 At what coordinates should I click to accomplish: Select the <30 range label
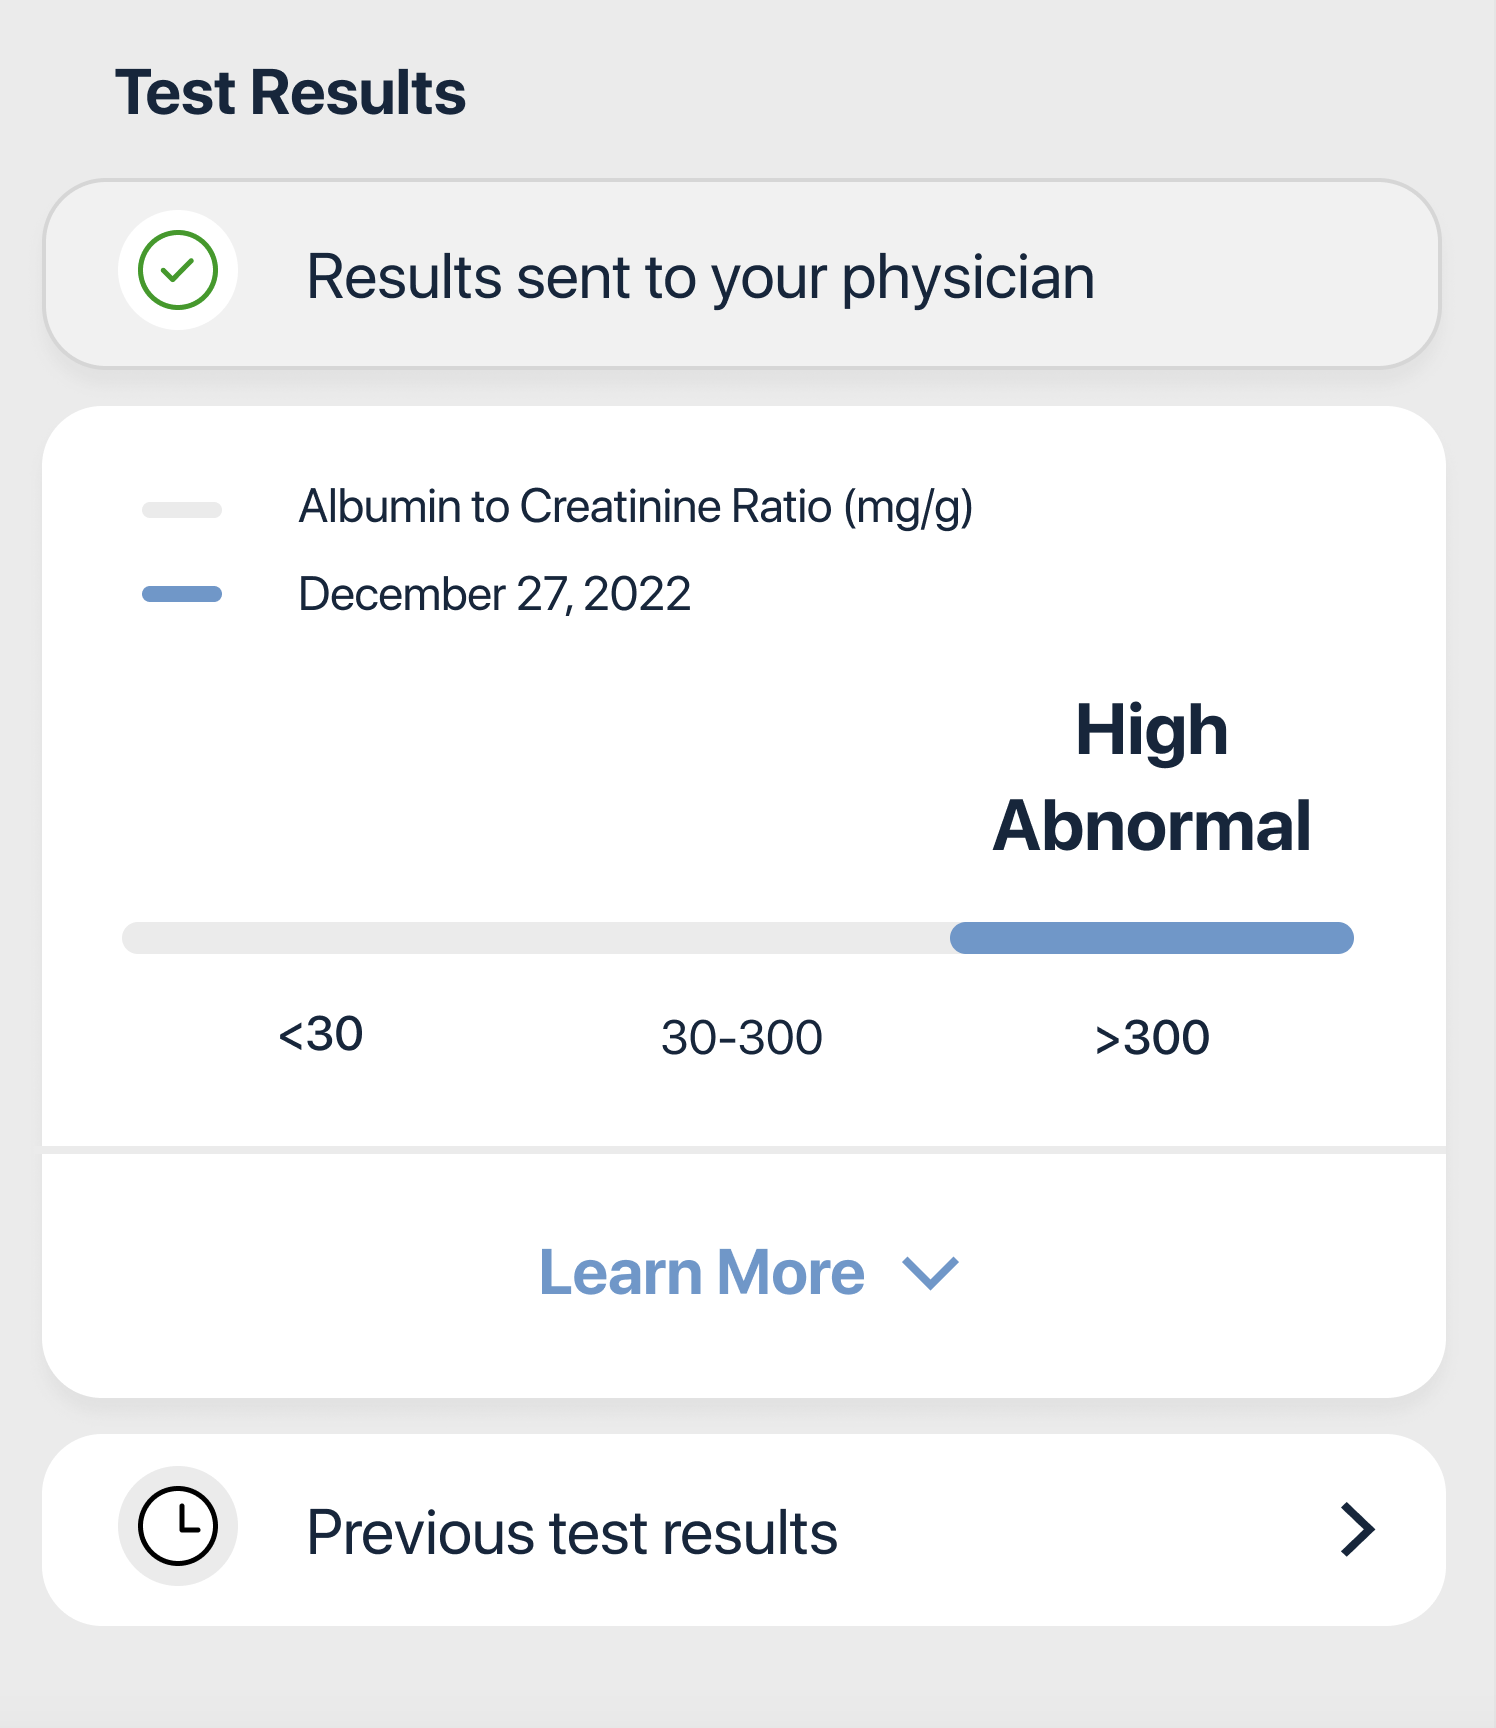[x=320, y=1034]
